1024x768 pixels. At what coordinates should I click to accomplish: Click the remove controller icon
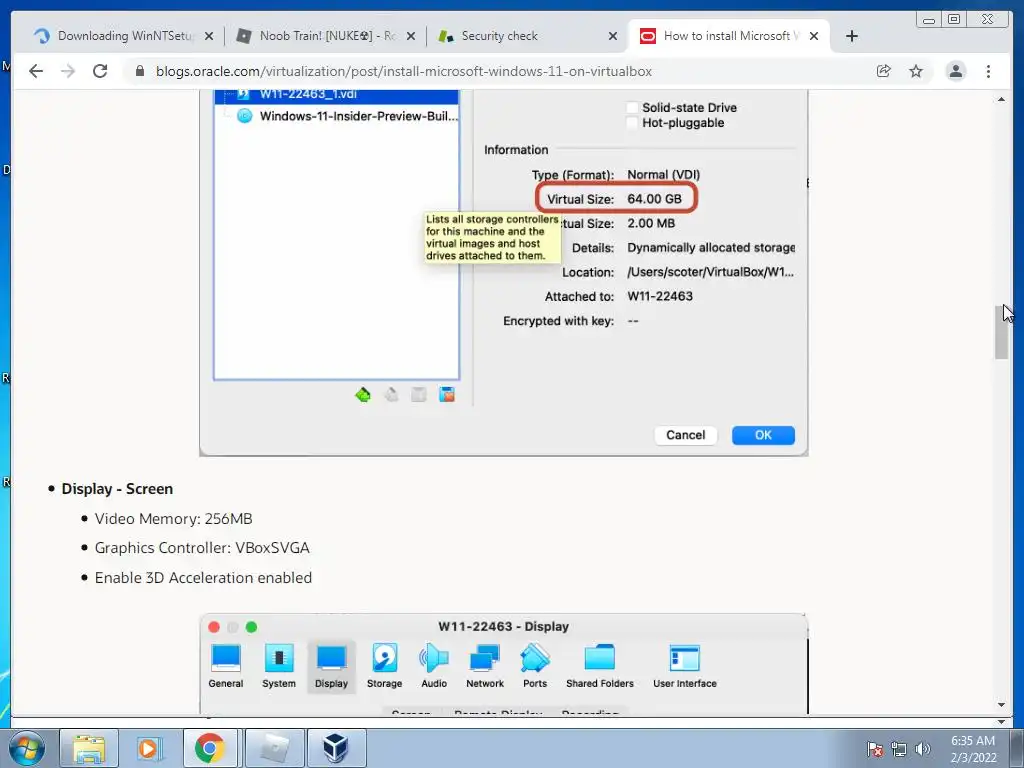[391, 394]
